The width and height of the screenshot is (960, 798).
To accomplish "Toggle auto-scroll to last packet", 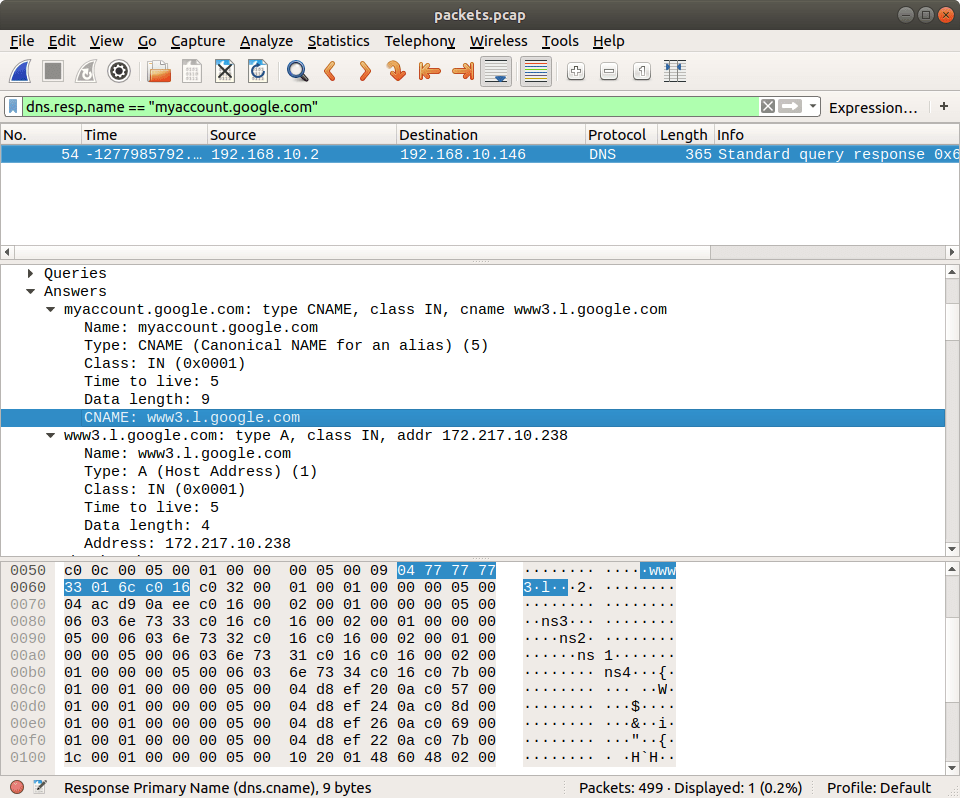I will (496, 71).
